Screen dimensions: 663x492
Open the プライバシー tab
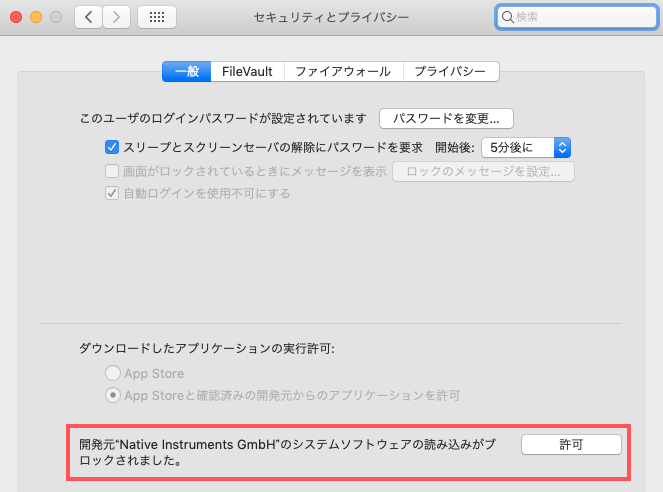(450, 72)
